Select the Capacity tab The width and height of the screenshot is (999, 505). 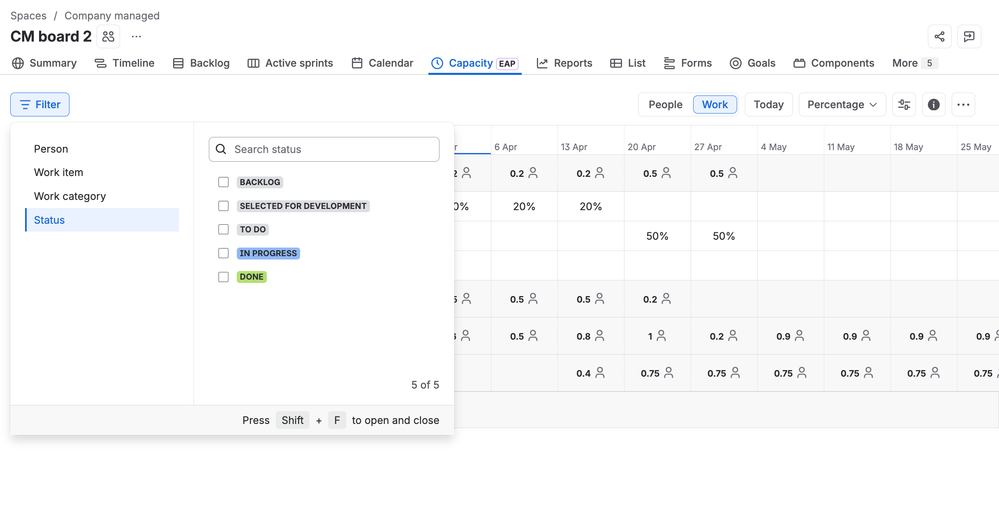point(475,63)
